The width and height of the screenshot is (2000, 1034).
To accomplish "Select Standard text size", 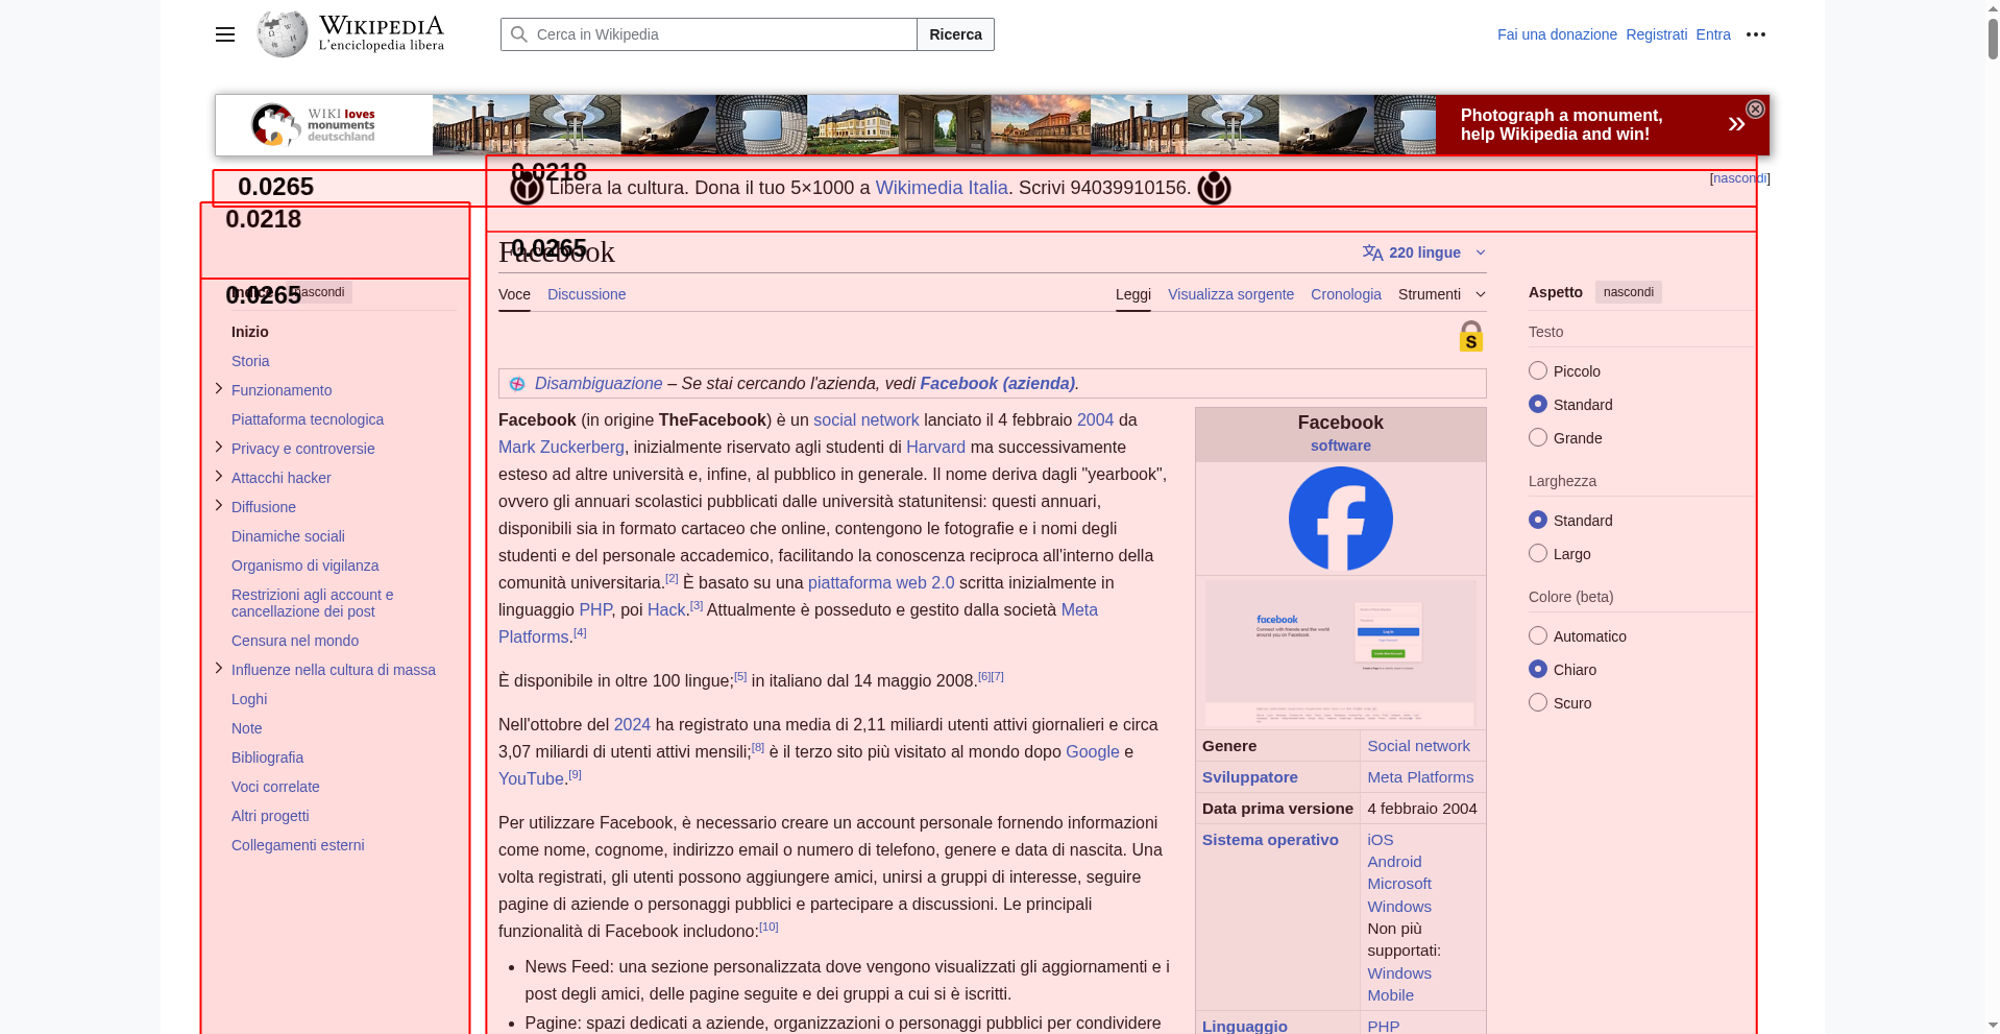I will tap(1538, 404).
